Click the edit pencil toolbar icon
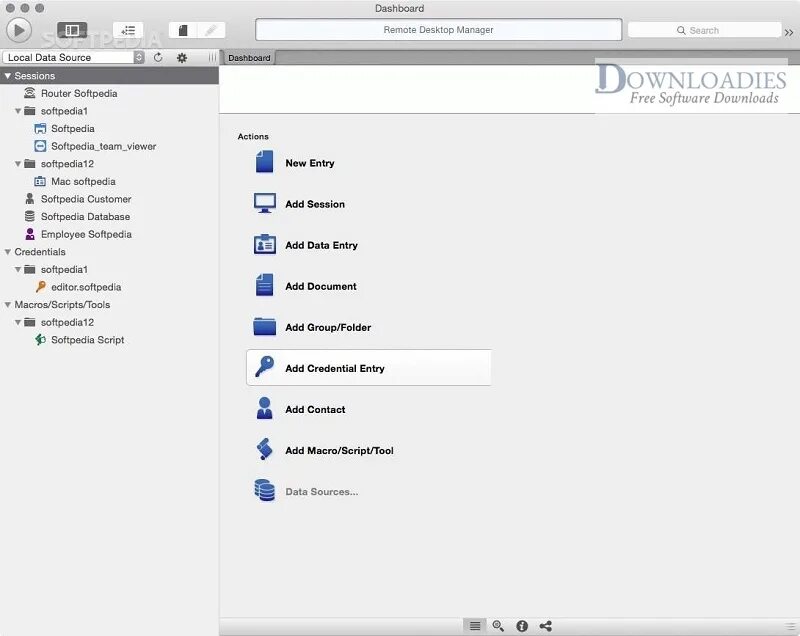Viewport: 800px width, 636px height. (211, 30)
